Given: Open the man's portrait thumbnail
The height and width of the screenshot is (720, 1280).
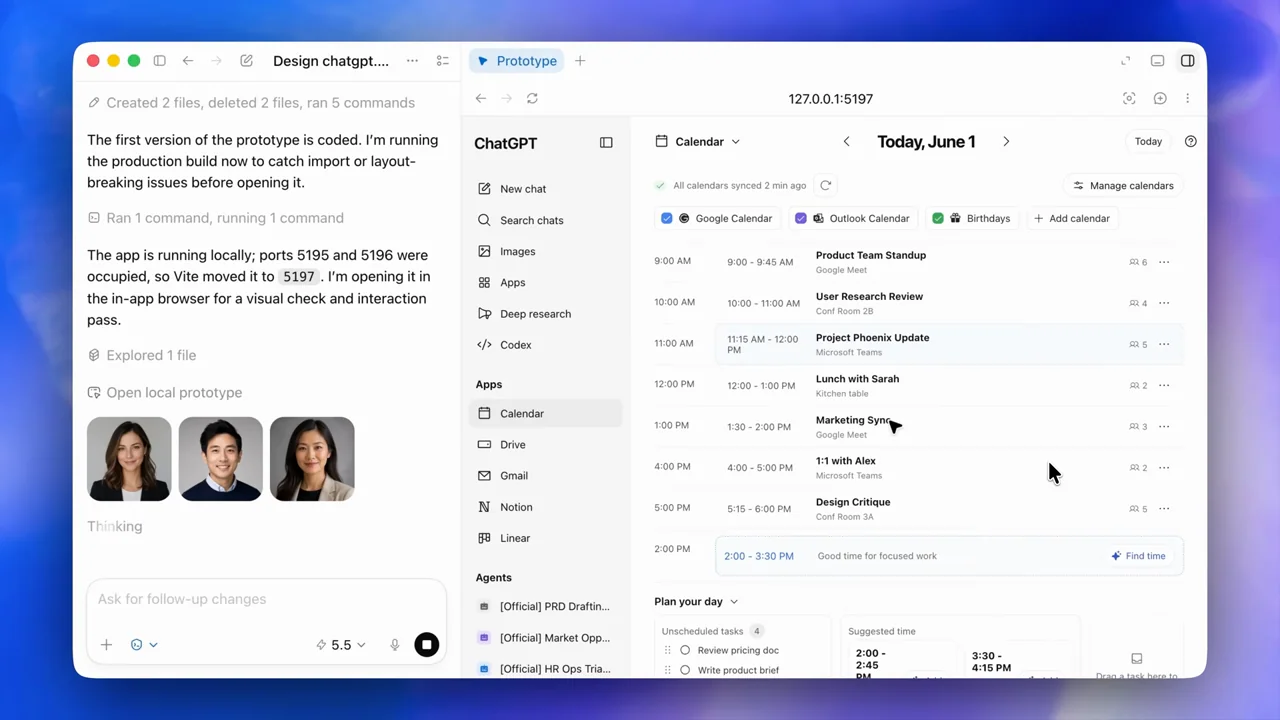Looking at the screenshot, I should coord(221,459).
